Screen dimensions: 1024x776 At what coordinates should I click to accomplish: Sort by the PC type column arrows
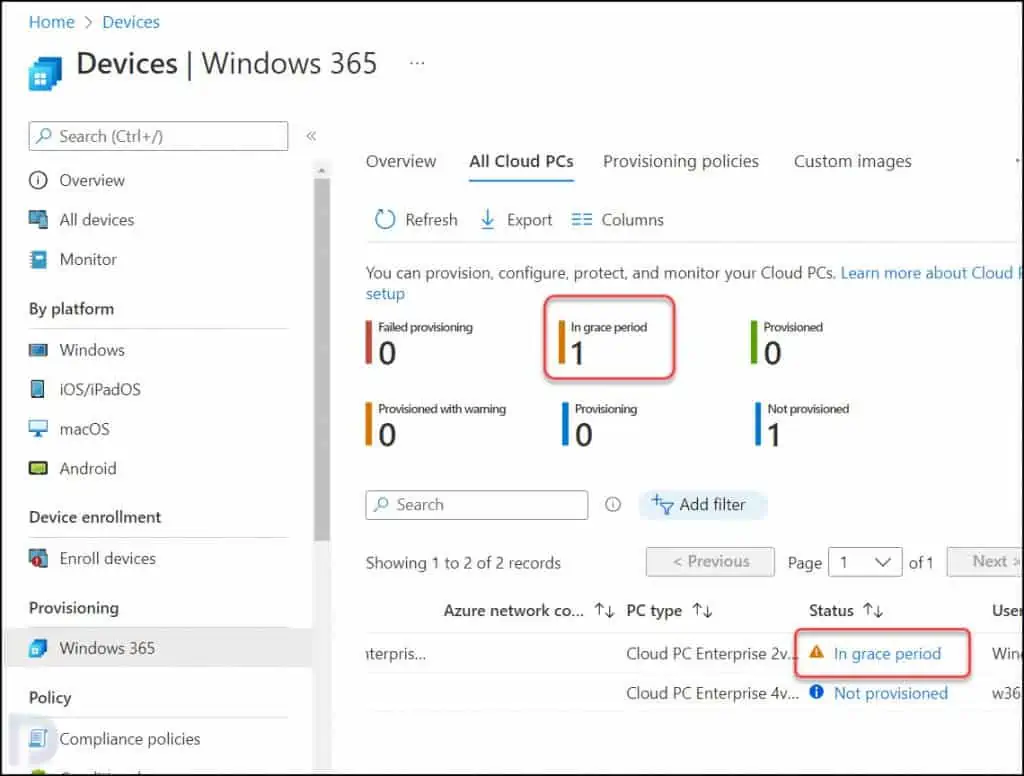pos(702,610)
